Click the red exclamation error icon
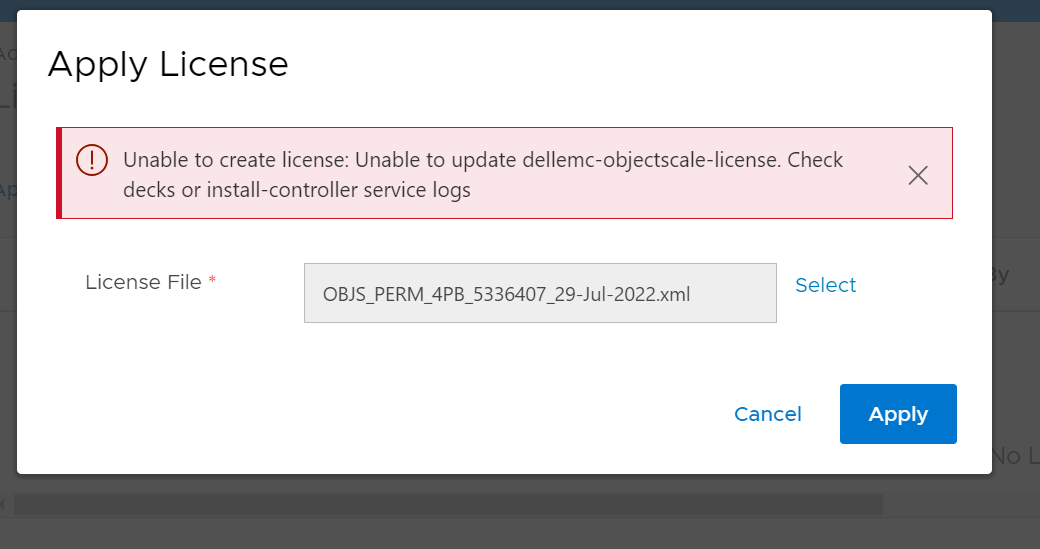This screenshot has width=1040, height=549. coord(92,160)
